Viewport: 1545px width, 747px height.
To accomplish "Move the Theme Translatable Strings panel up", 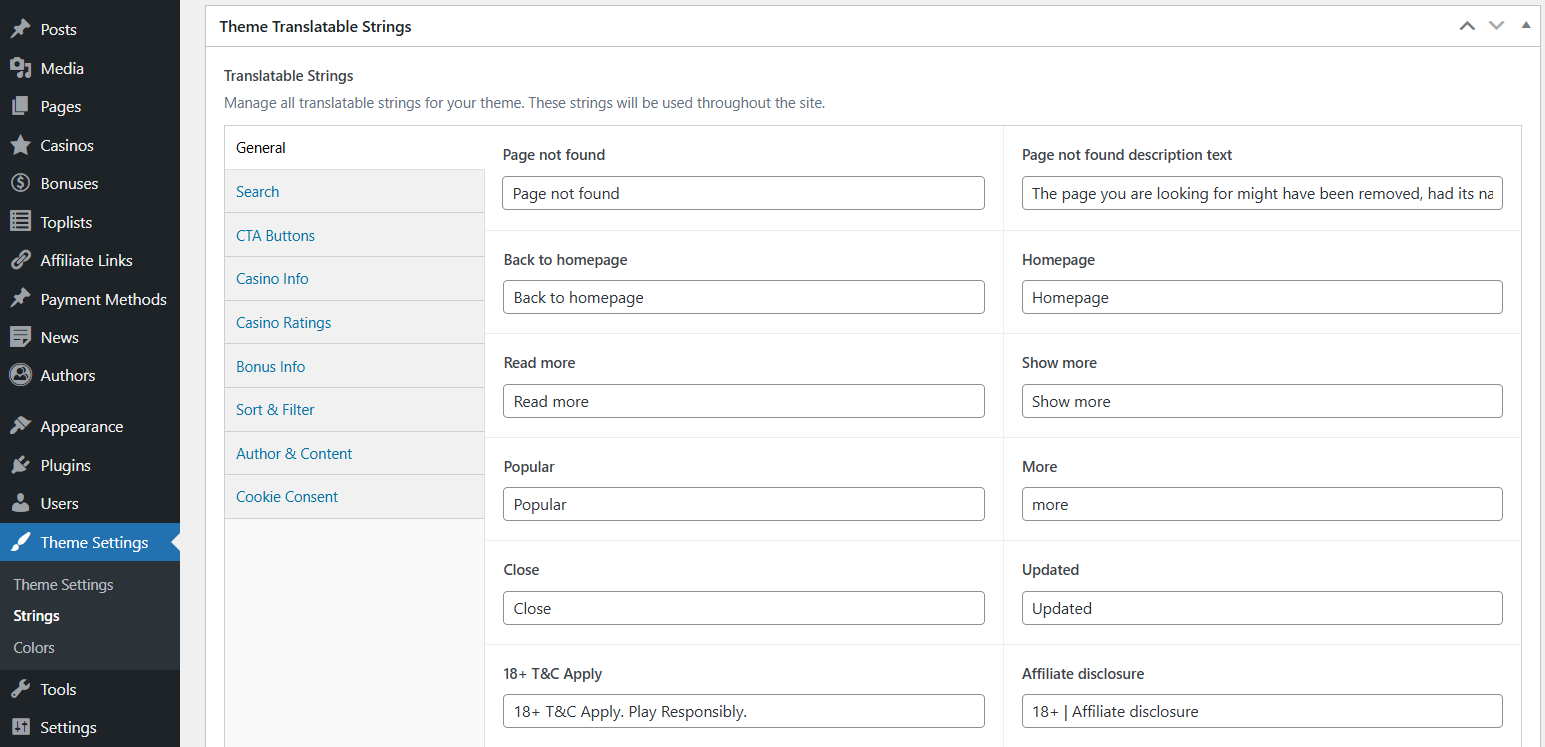I will click(x=1467, y=26).
